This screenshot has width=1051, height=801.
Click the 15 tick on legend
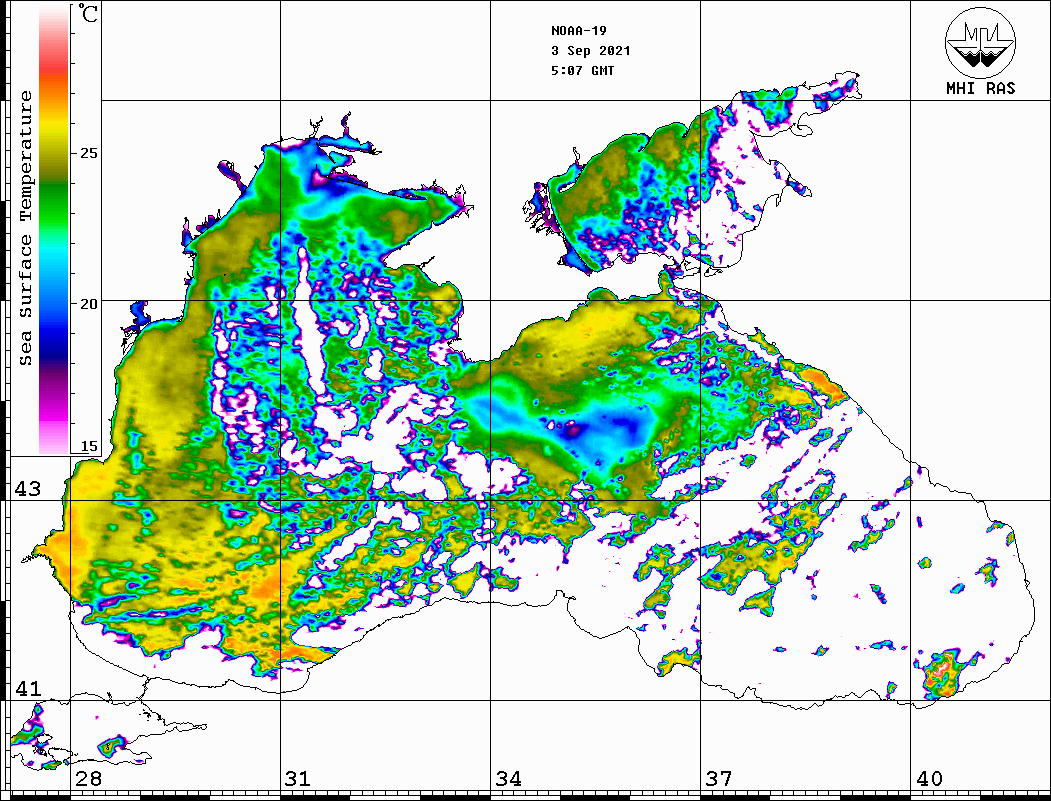[88, 446]
